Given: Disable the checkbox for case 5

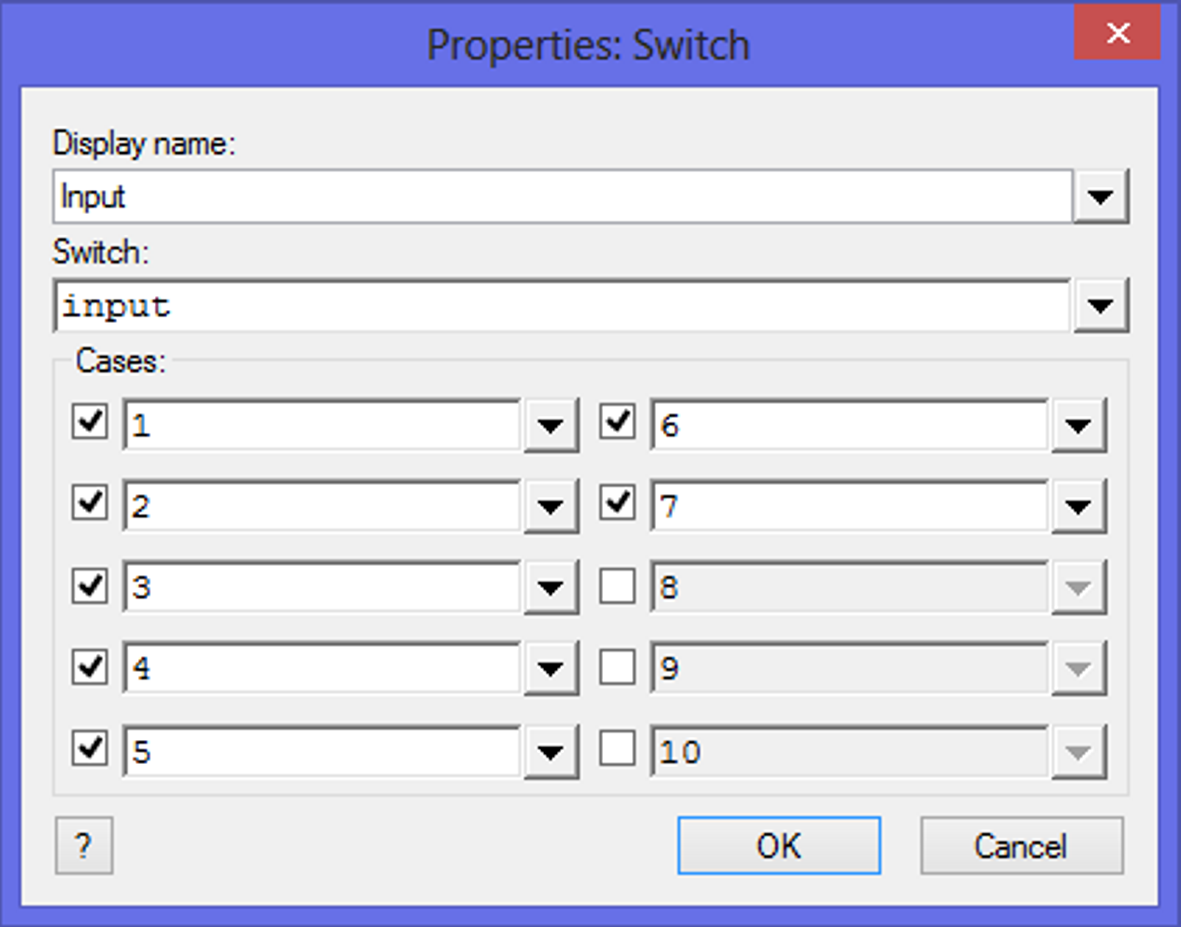Looking at the screenshot, I should tap(90, 749).
